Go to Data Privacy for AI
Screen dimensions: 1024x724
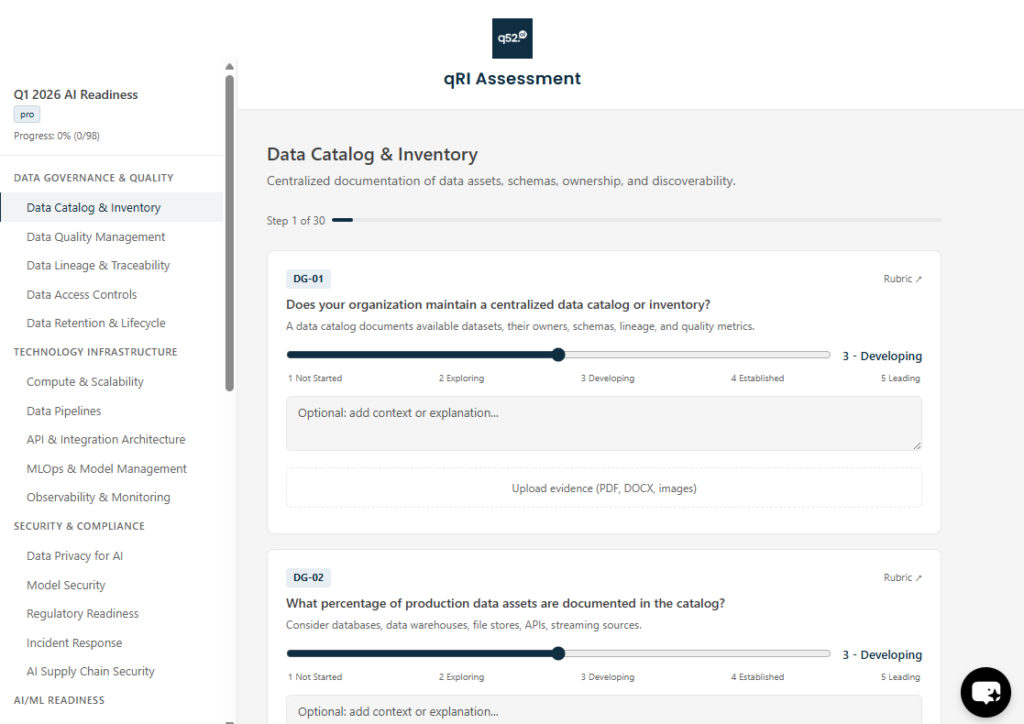(x=74, y=556)
